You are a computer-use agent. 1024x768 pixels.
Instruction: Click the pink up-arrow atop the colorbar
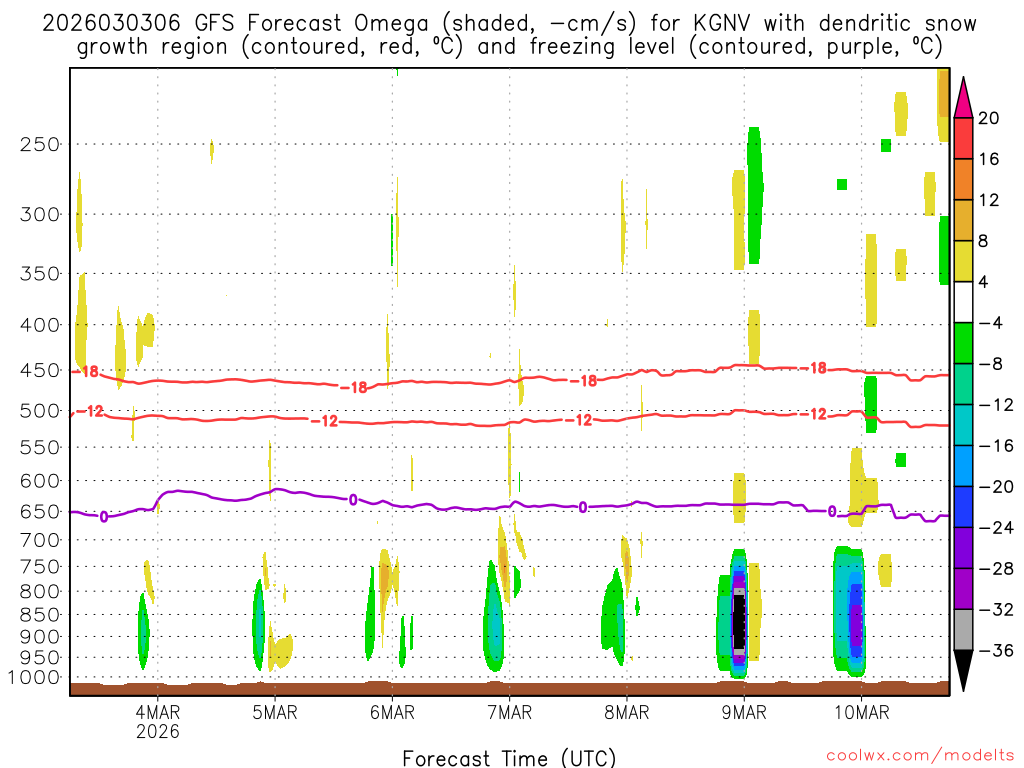[964, 98]
